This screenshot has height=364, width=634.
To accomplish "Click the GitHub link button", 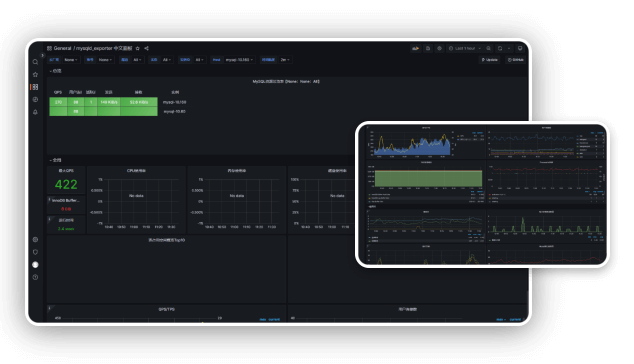I will tap(516, 59).
